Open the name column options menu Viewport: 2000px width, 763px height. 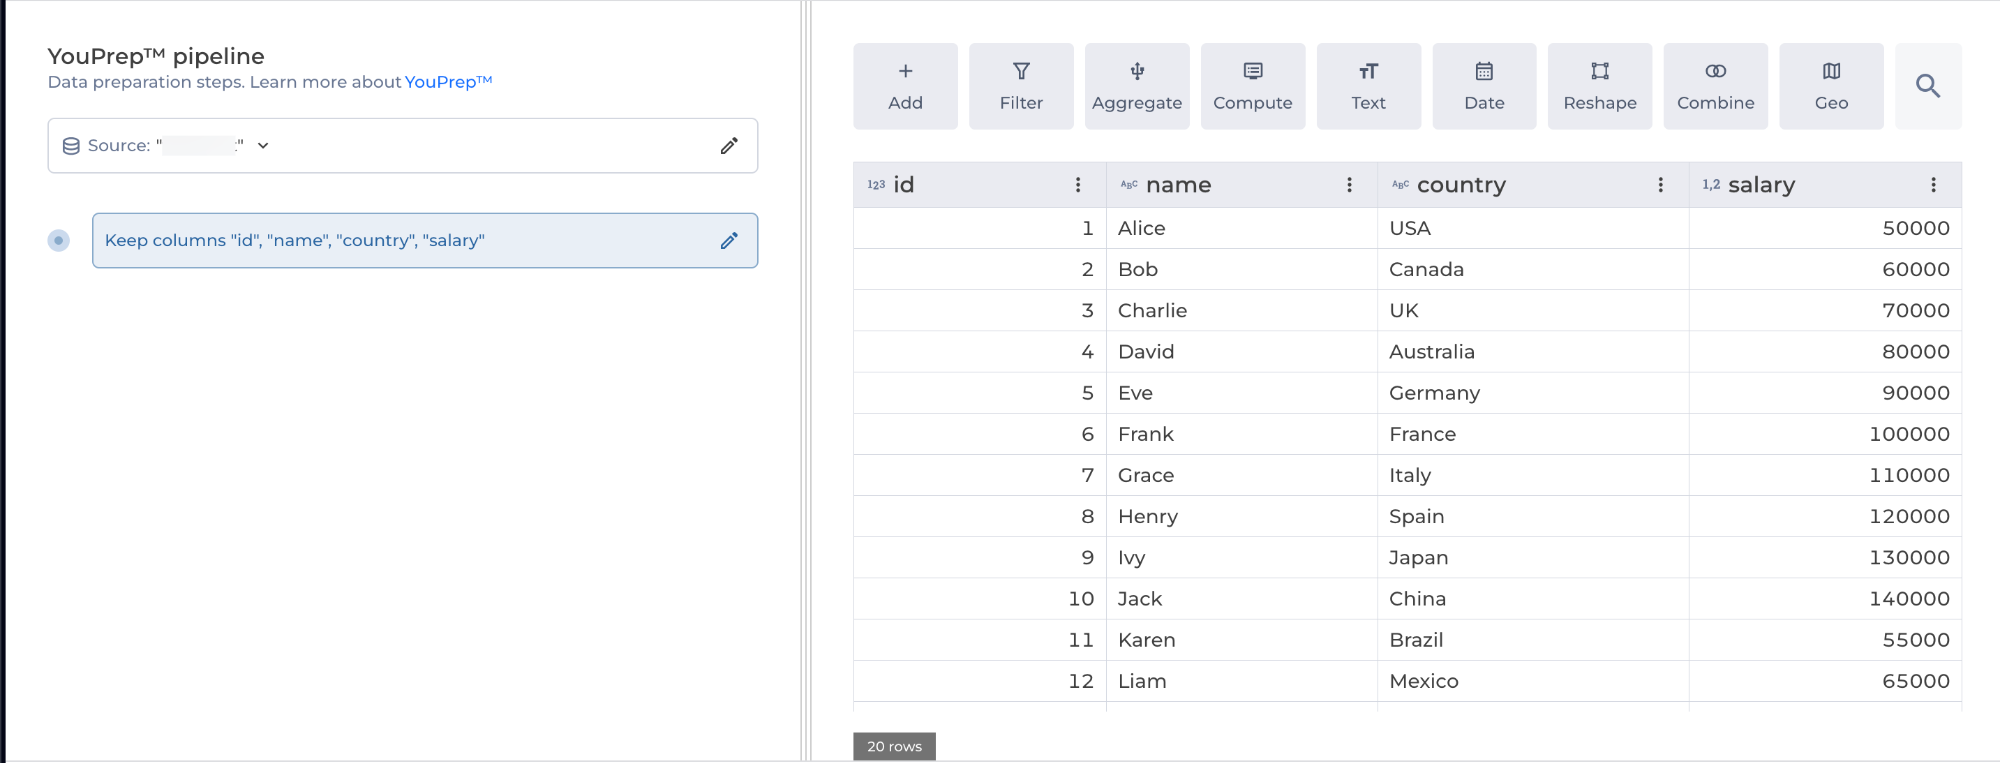tap(1349, 185)
